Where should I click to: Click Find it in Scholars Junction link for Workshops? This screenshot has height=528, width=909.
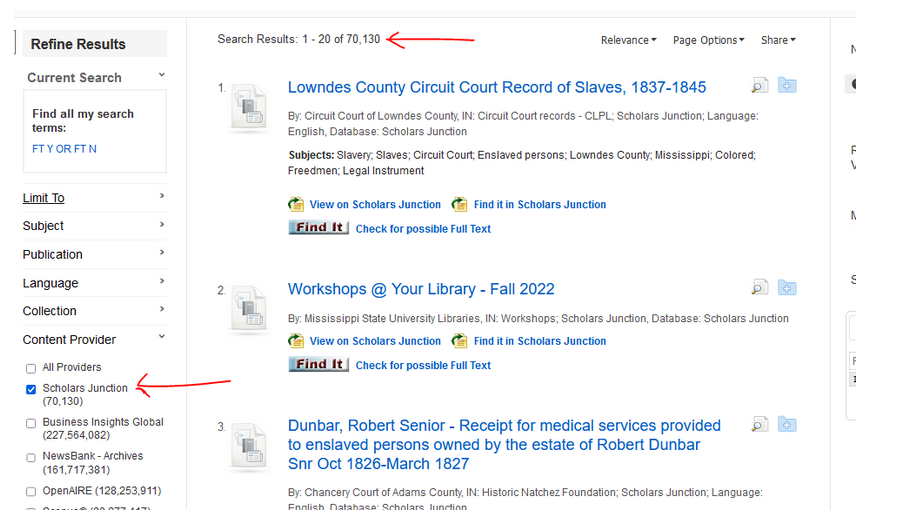point(540,341)
